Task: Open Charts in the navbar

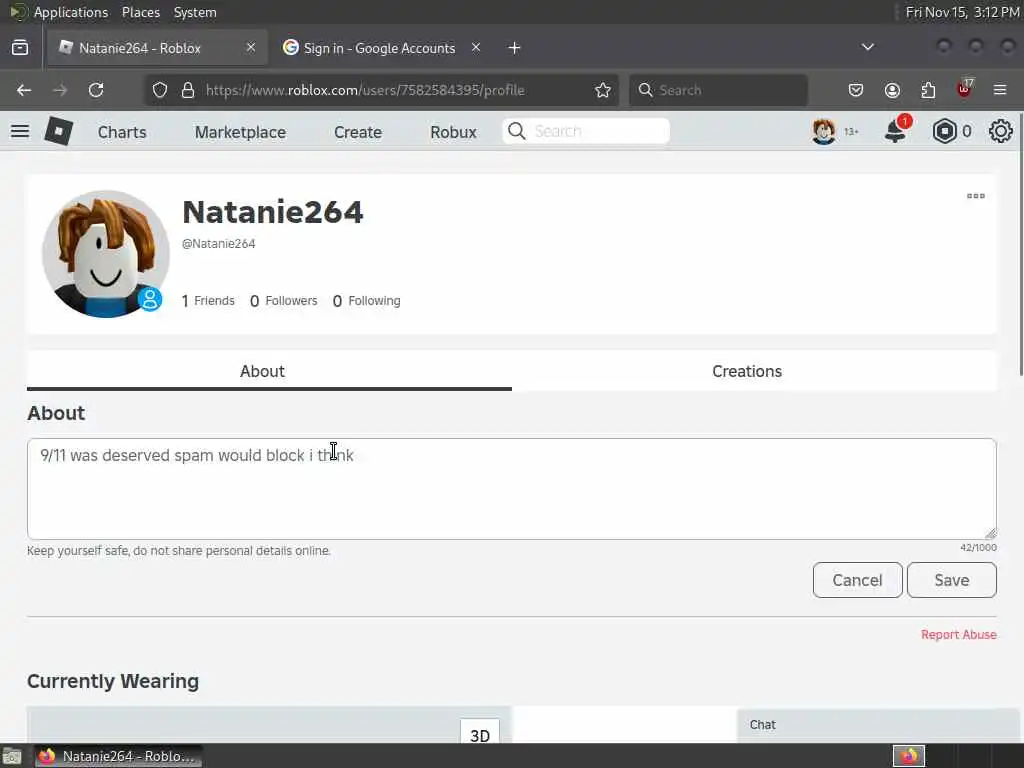Action: coord(122,132)
